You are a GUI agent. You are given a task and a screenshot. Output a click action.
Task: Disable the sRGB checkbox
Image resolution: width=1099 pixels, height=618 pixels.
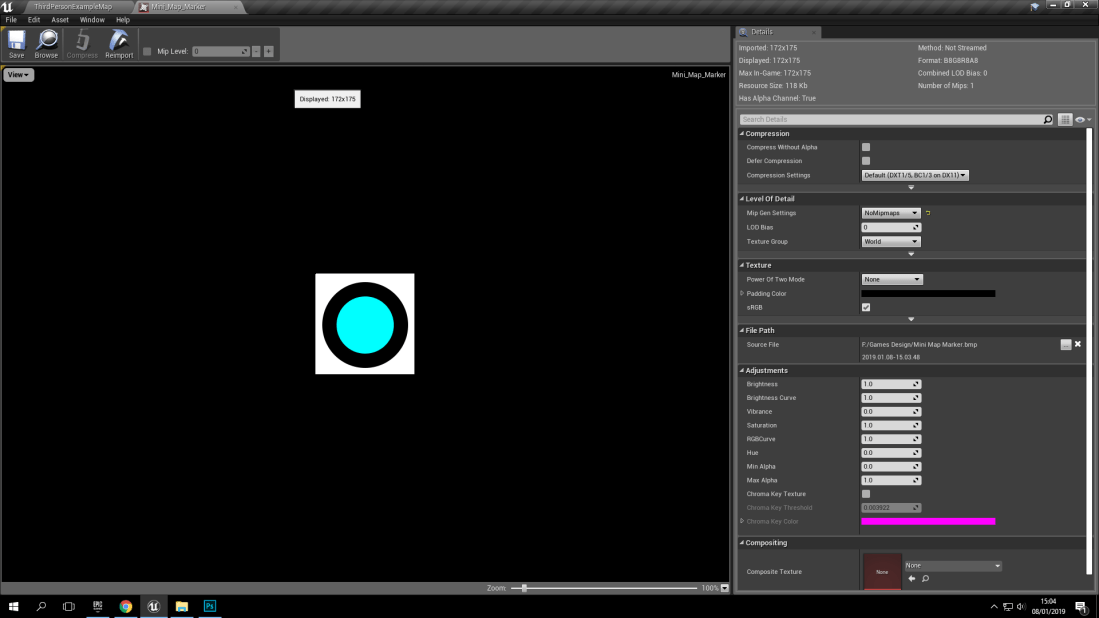[865, 307]
